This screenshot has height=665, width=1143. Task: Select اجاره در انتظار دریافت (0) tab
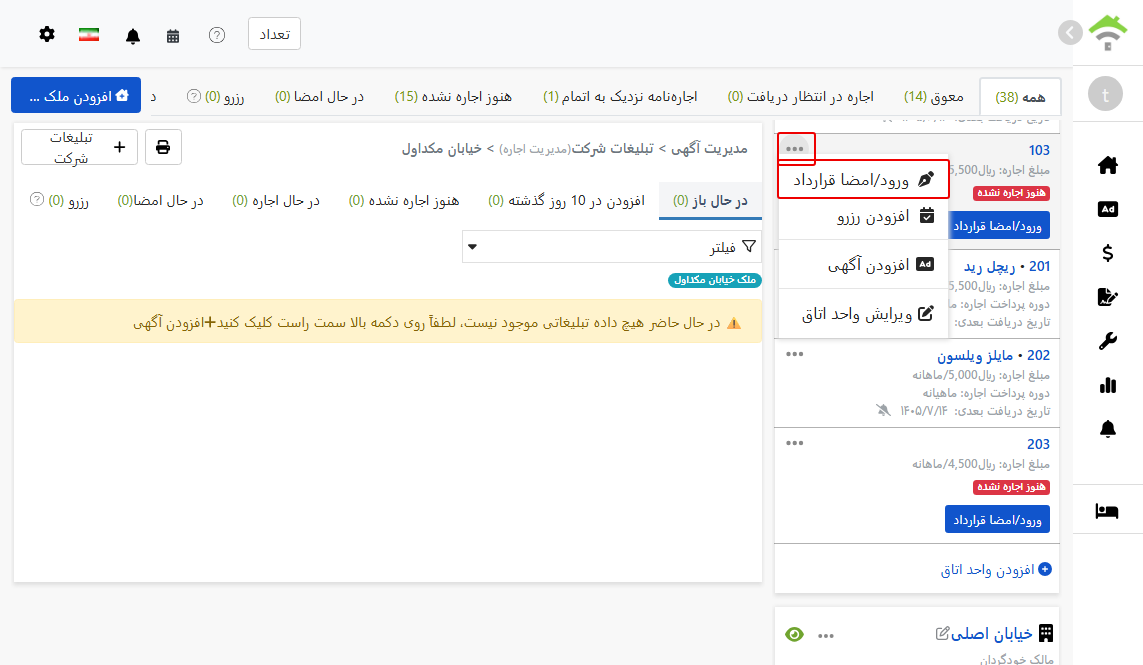click(800, 96)
